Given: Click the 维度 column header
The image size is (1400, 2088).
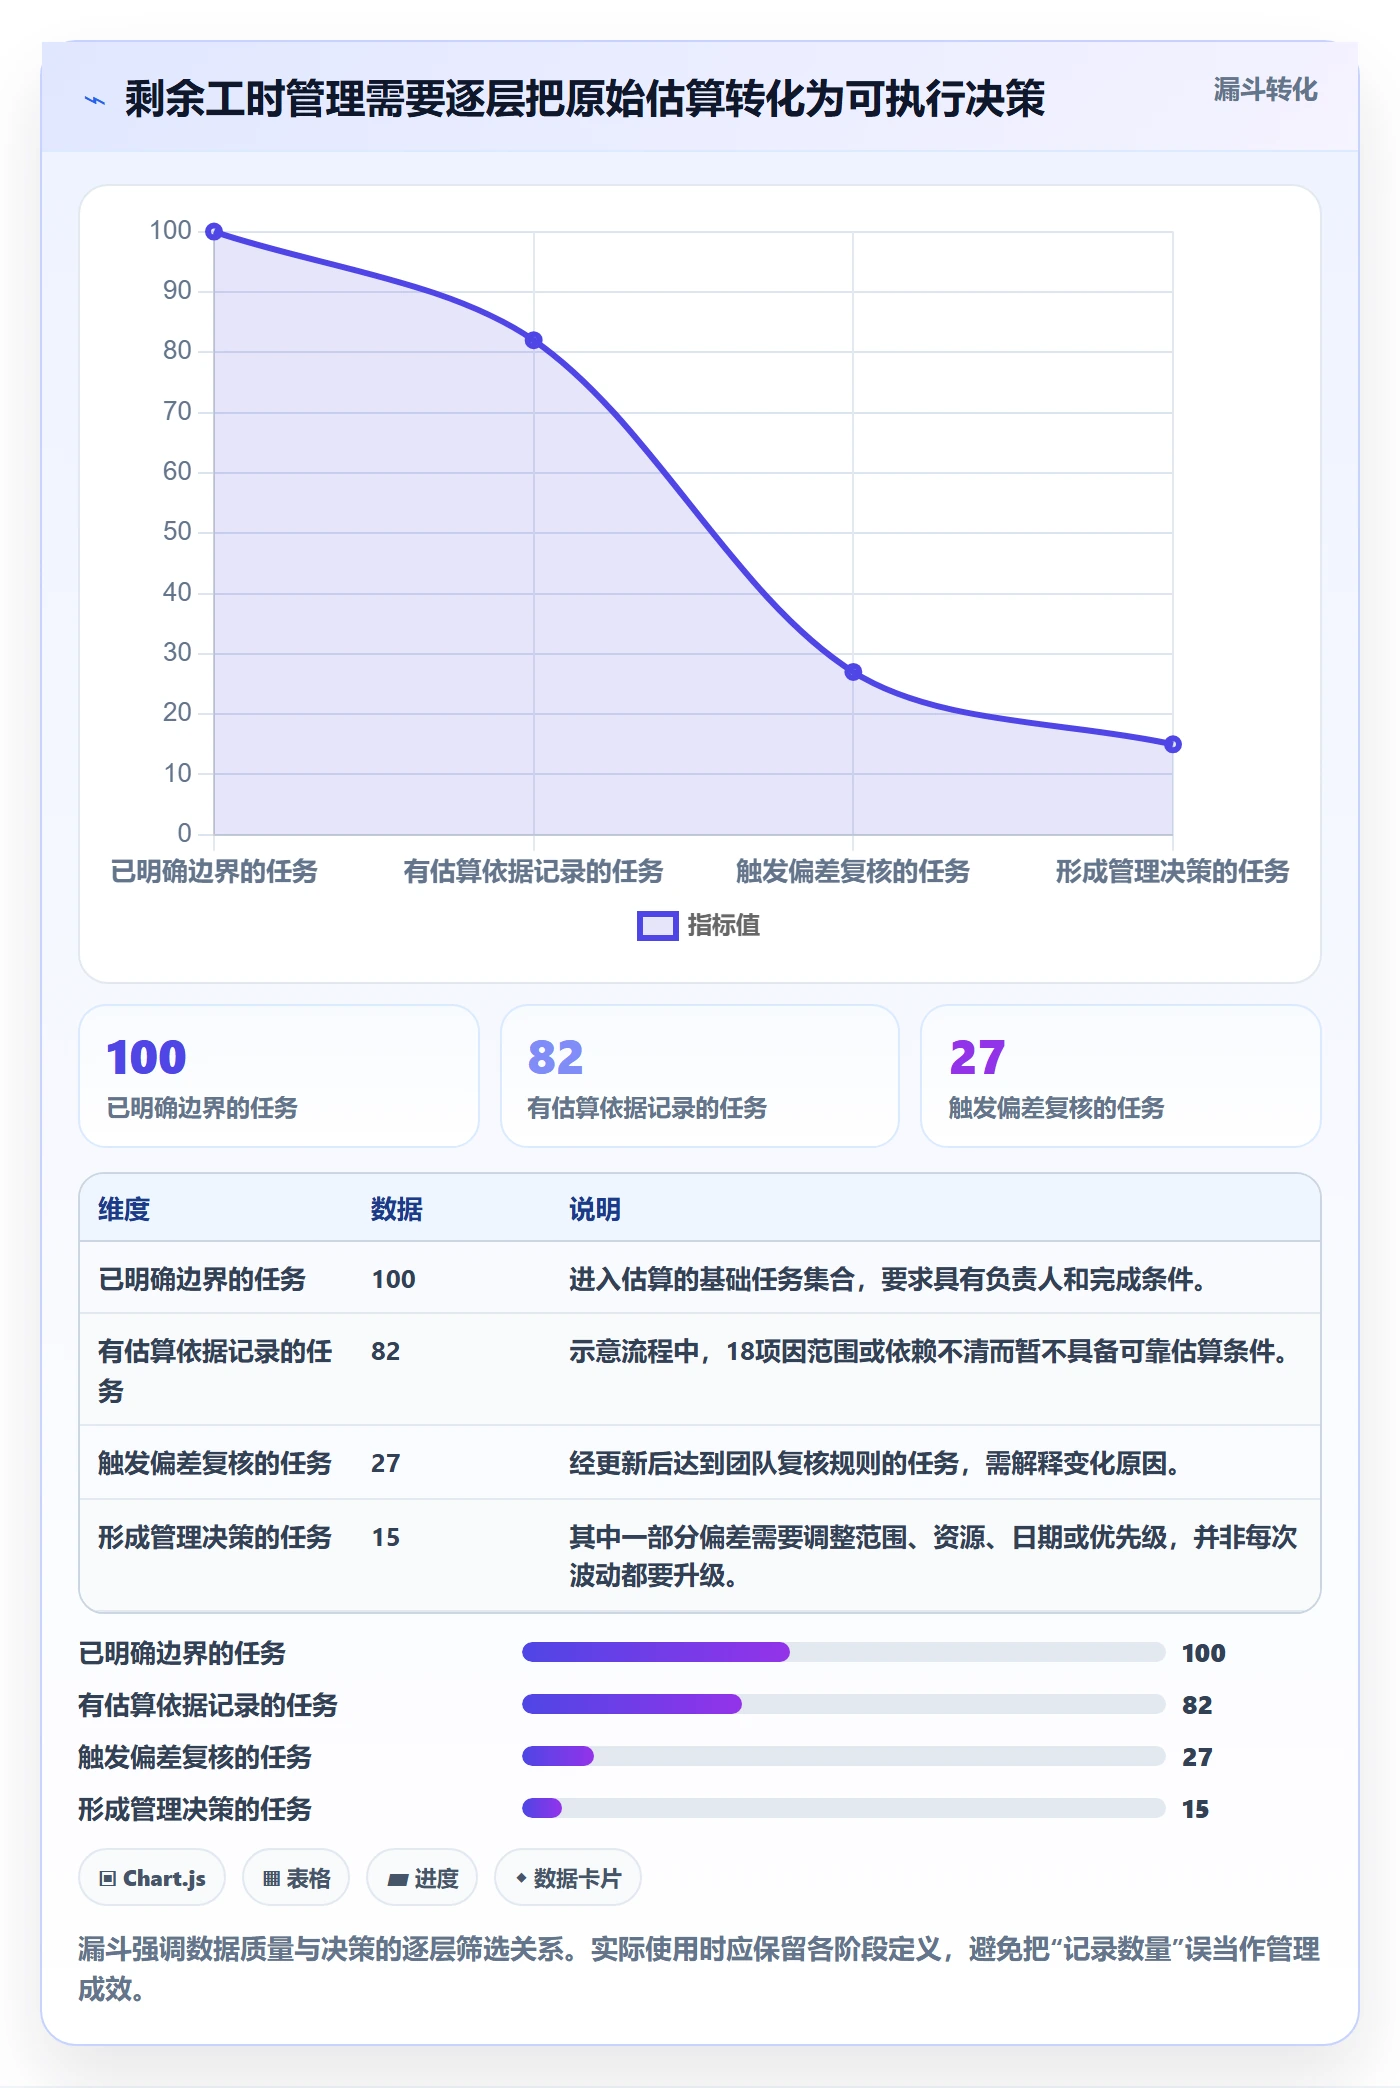Looking at the screenshot, I should (124, 1209).
